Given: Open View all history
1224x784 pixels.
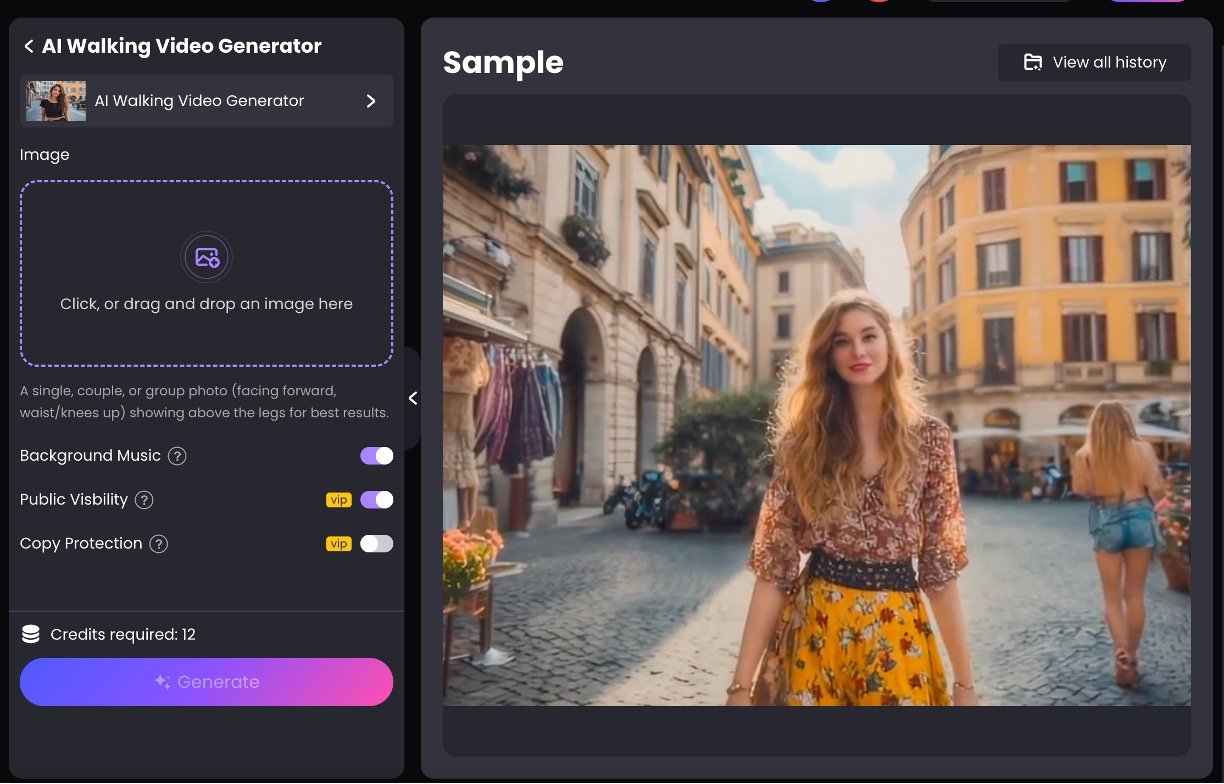Looking at the screenshot, I should tap(1094, 62).
